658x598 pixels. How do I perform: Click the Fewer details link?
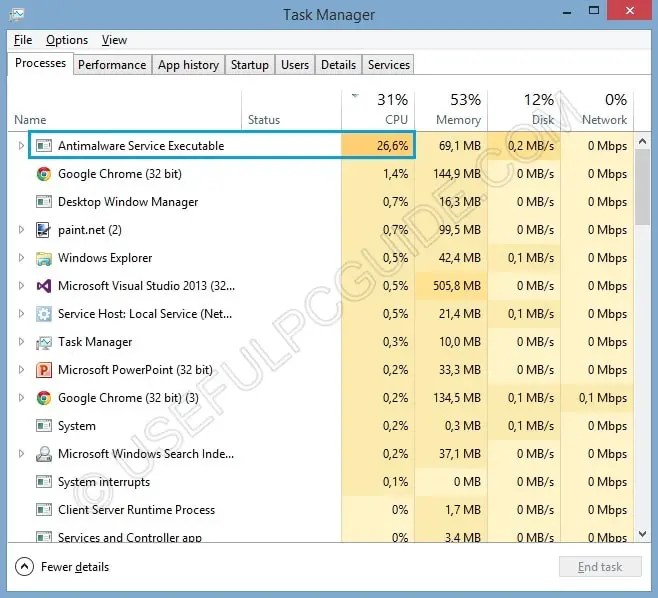click(75, 567)
